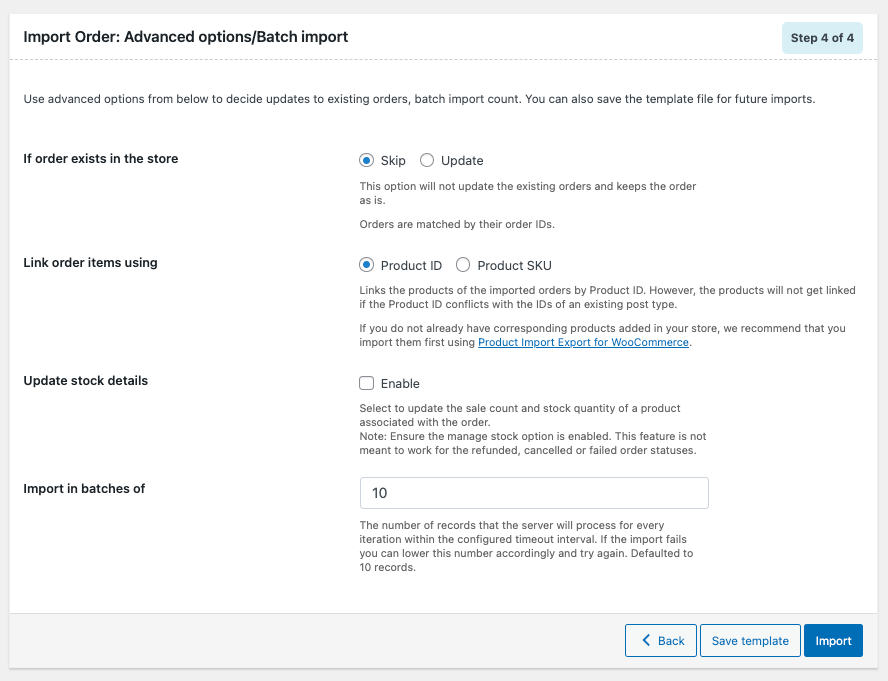Open Product Import Export for WooCommerce link
Screen dimensions: 888x681
pos(583,342)
